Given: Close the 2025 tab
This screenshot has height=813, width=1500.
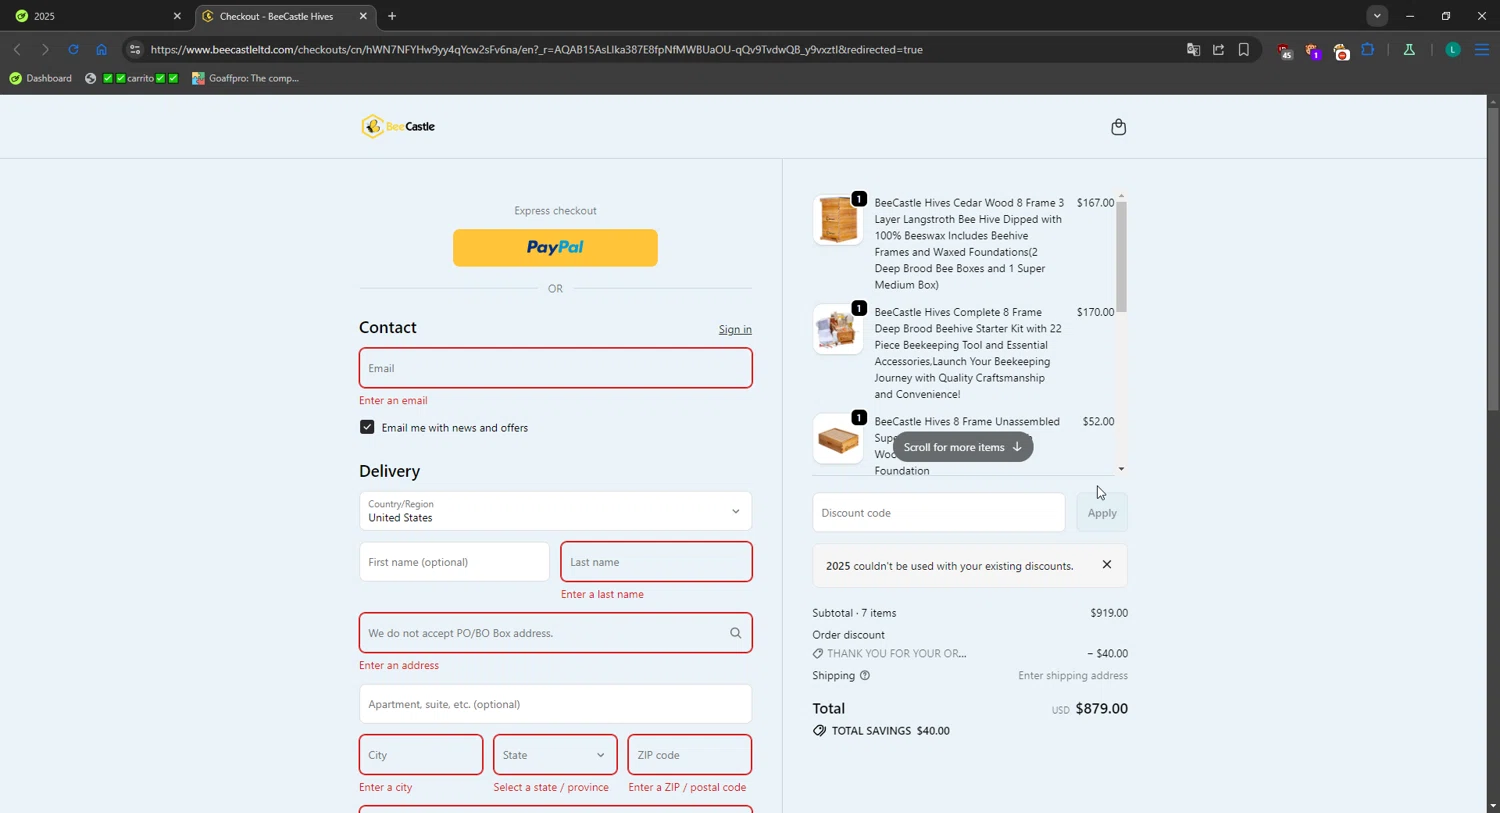Looking at the screenshot, I should (x=177, y=16).
